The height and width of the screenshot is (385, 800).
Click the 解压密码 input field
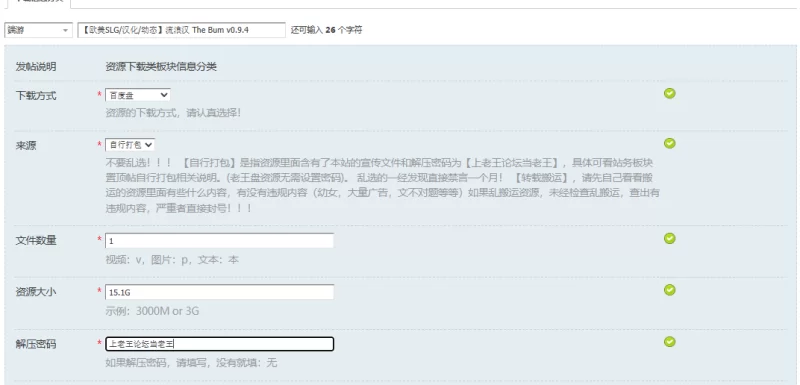[x=219, y=344]
